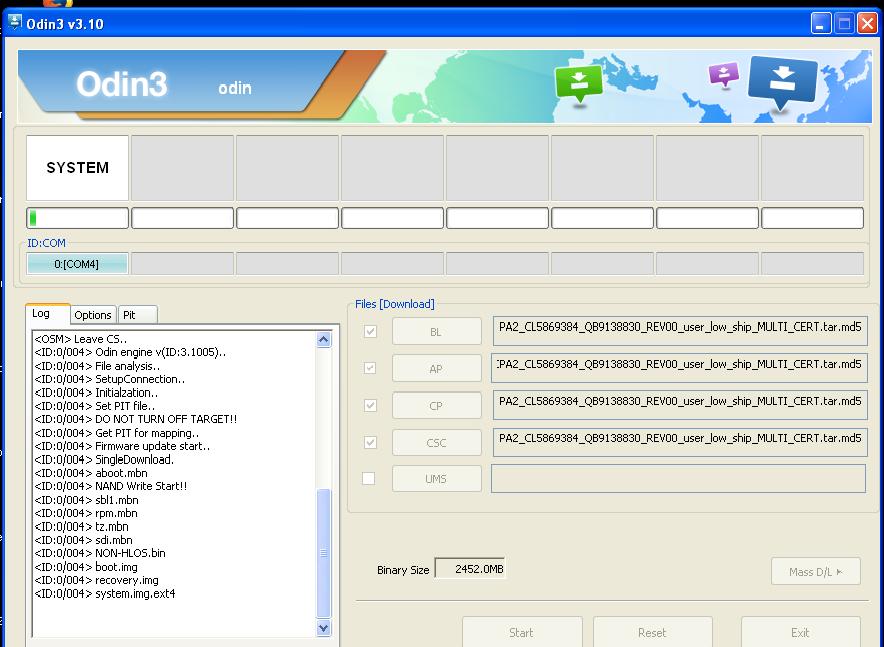Click the 'aboot.mbn' log line
Image resolution: width=884 pixels, height=647 pixels.
click(91, 473)
